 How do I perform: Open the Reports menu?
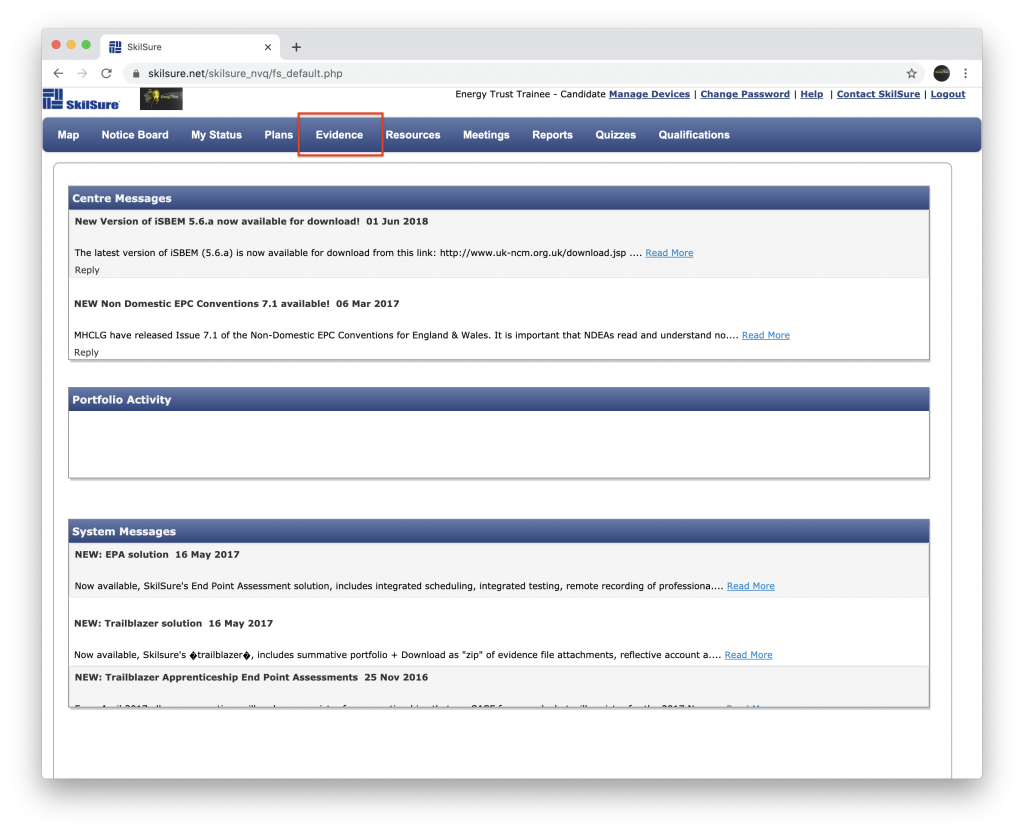(552, 135)
